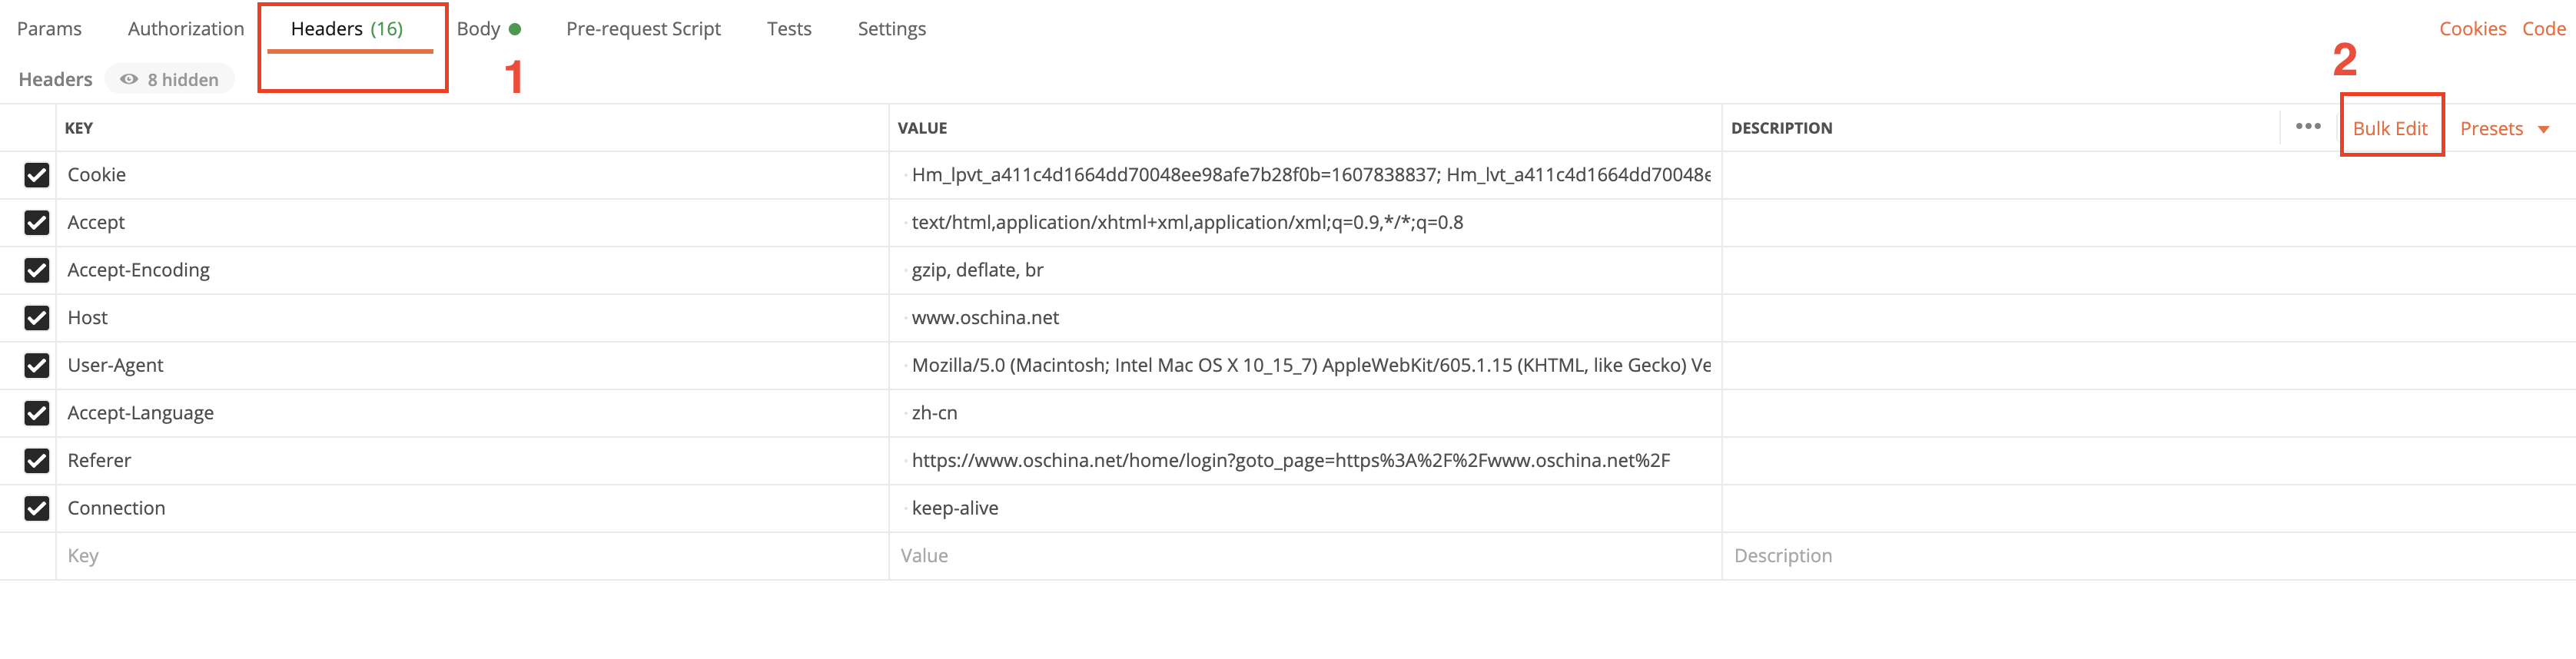Click the Presets dropdown arrow
The height and width of the screenshot is (659, 2576).
tap(2543, 129)
